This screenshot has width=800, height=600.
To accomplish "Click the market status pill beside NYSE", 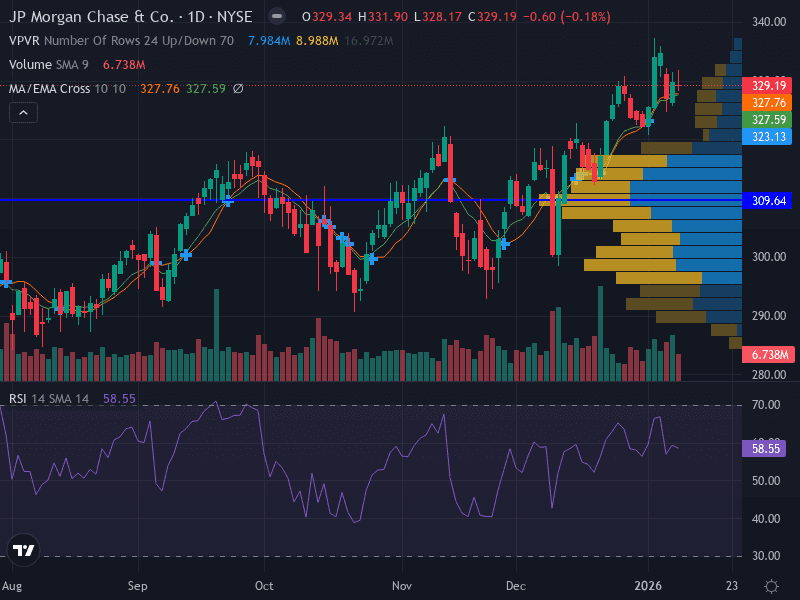I will pos(277,16).
